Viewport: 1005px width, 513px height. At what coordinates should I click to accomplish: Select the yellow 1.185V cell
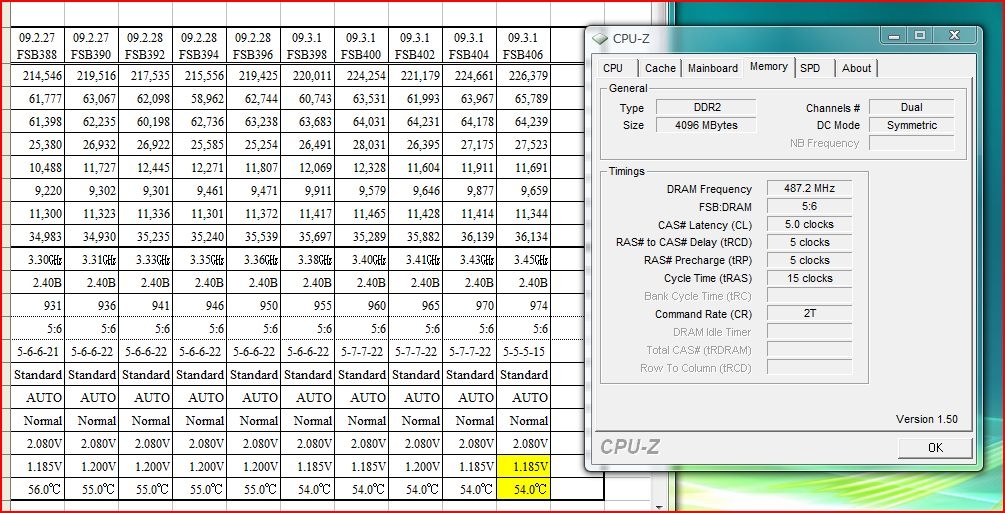tap(524, 466)
